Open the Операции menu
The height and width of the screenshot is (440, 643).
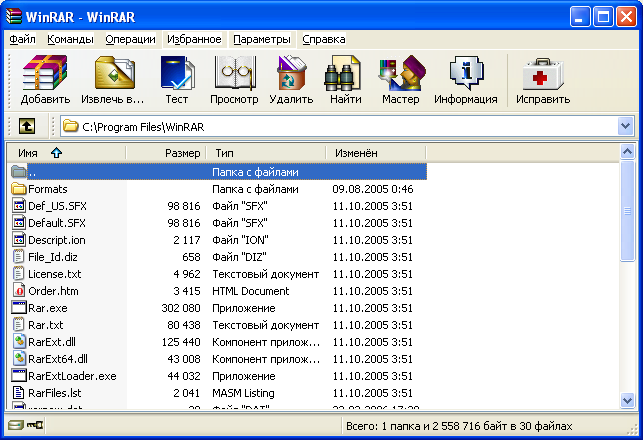coord(130,39)
